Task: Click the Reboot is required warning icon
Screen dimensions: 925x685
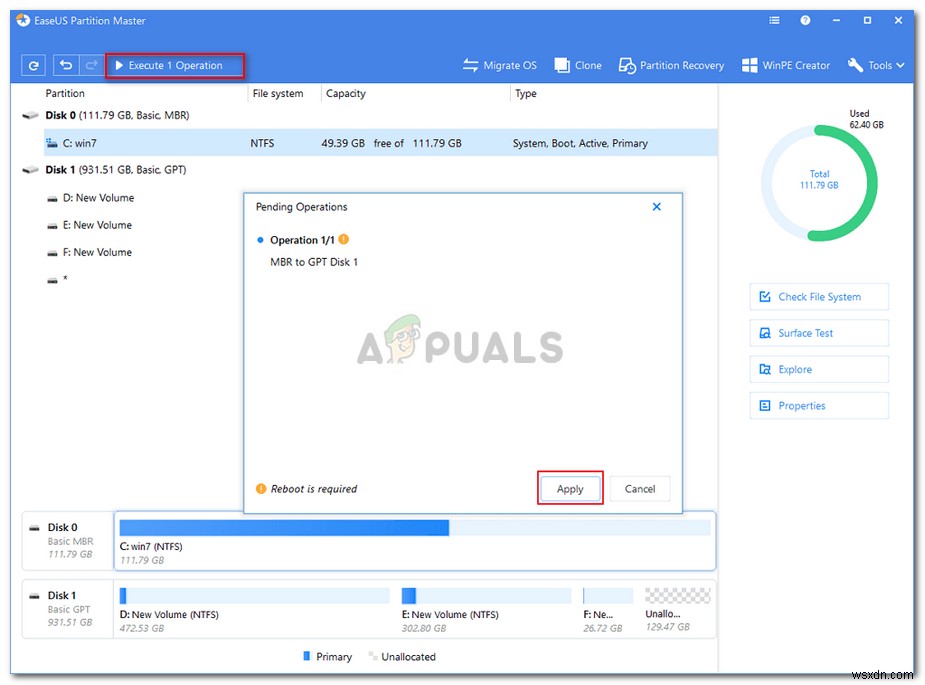Action: pos(261,489)
